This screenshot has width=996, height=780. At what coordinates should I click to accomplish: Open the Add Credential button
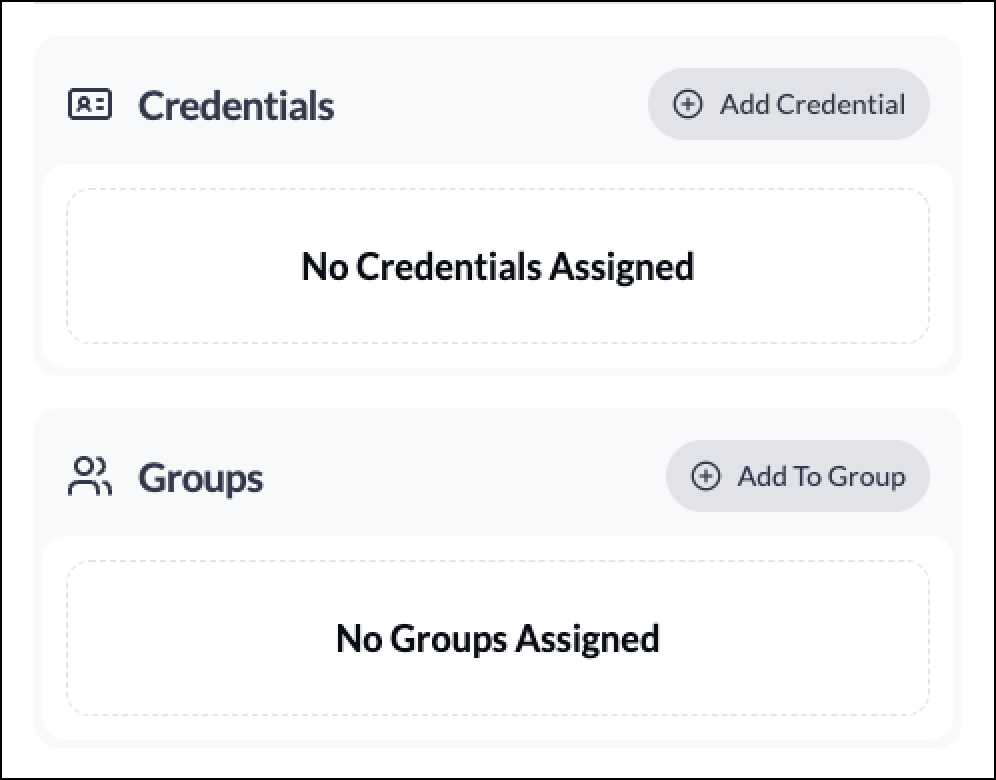(788, 104)
